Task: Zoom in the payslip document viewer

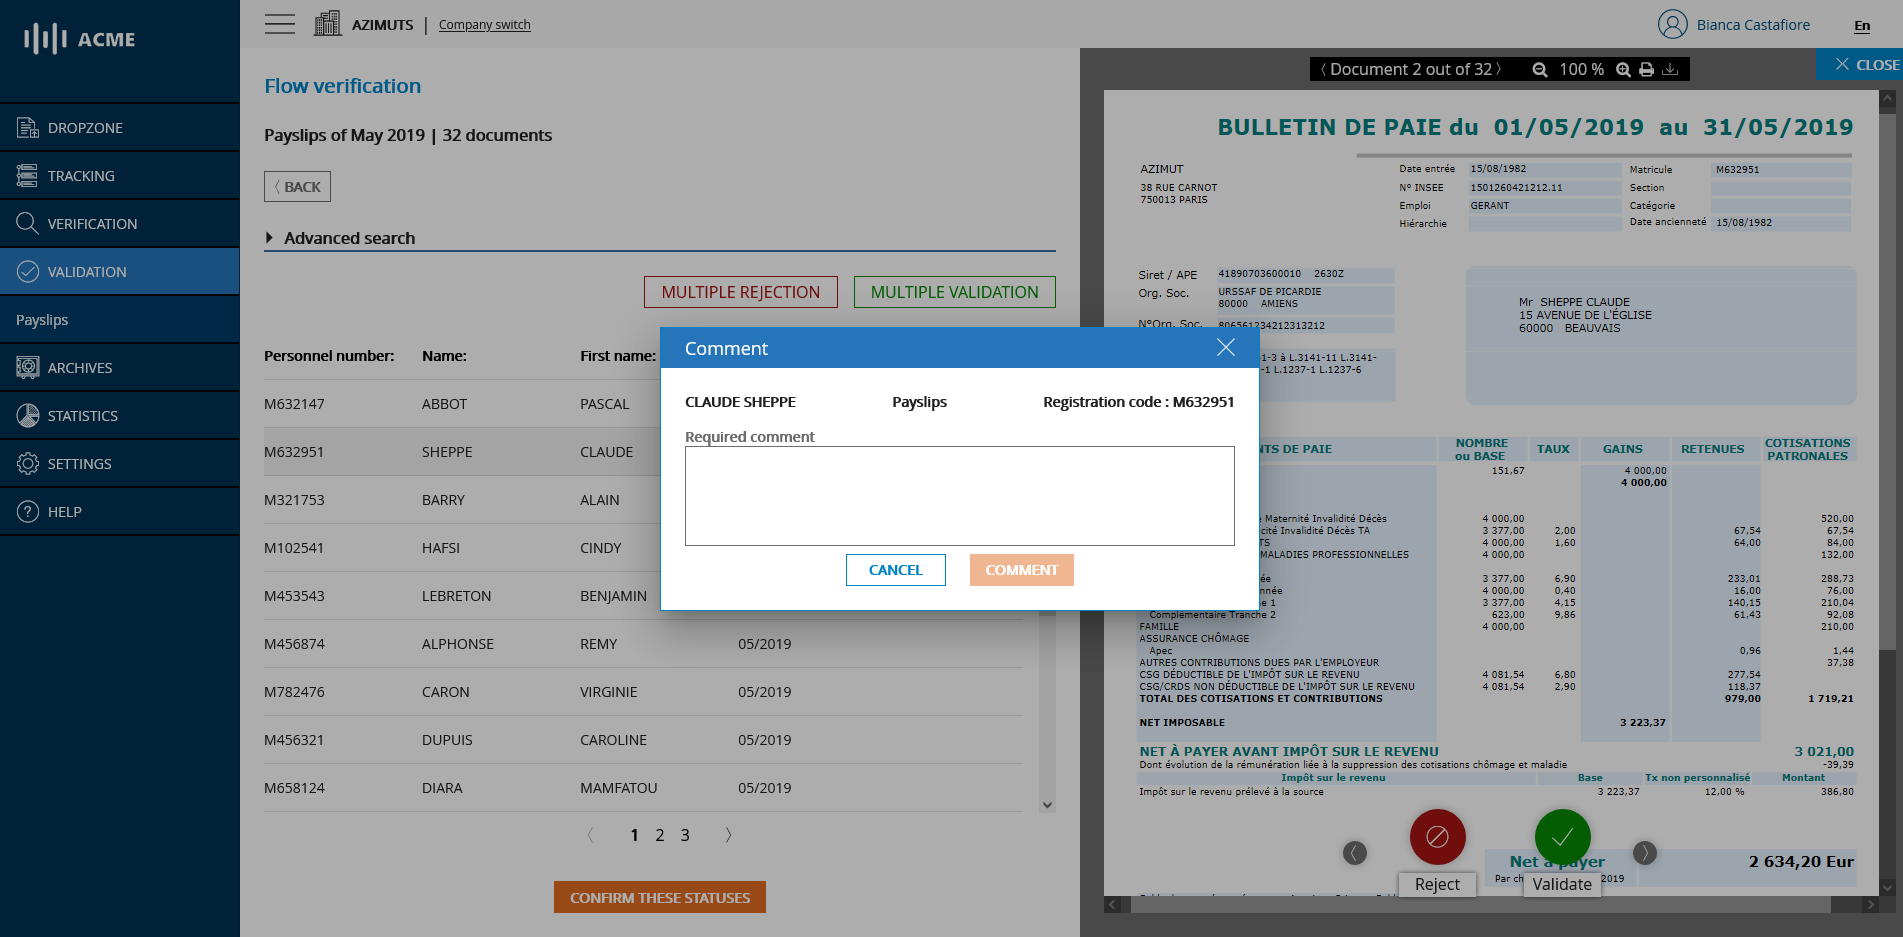Action: pyautogui.click(x=1623, y=70)
